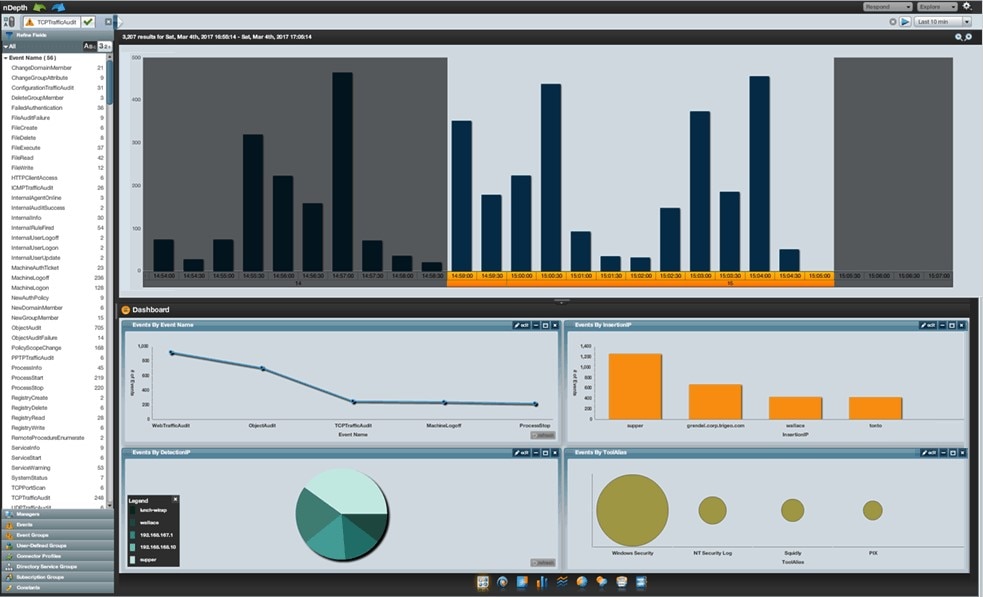The height and width of the screenshot is (597, 983).
Task: Click the blue forward arrow icon
Action: [x=58, y=7]
